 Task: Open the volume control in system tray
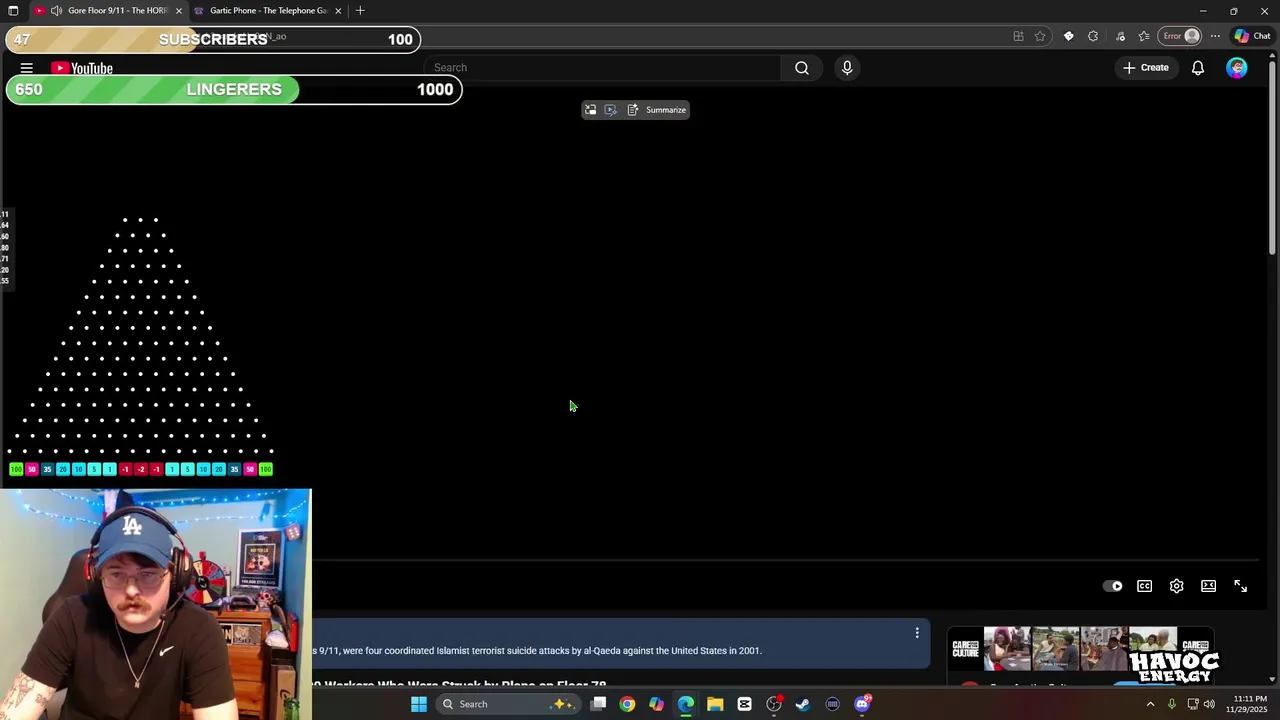[x=1209, y=704]
